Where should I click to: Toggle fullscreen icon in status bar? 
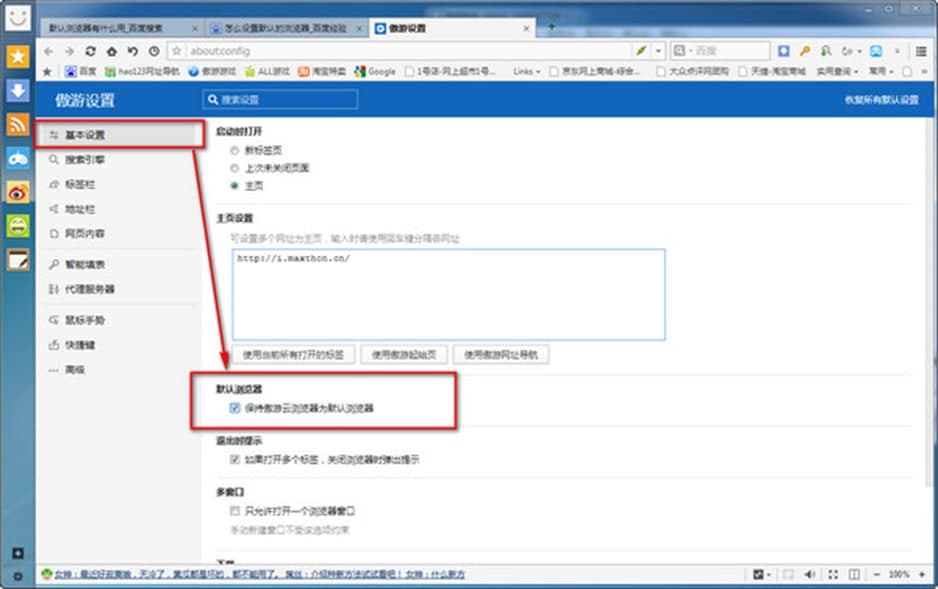tap(833, 575)
